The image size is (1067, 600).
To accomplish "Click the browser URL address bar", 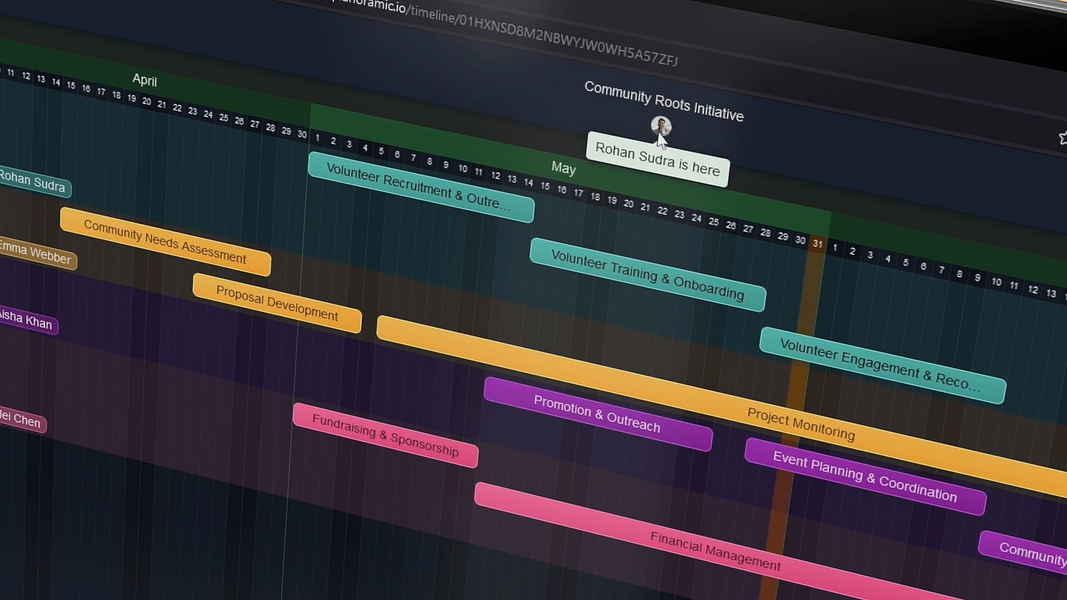I will [504, 31].
